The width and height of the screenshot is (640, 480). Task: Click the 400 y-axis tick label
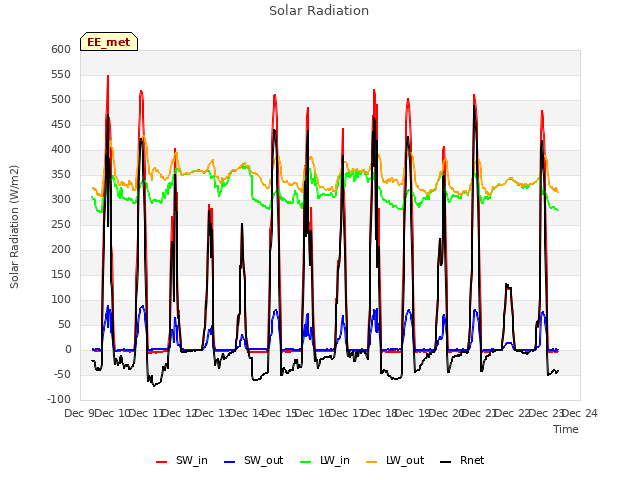click(61, 150)
